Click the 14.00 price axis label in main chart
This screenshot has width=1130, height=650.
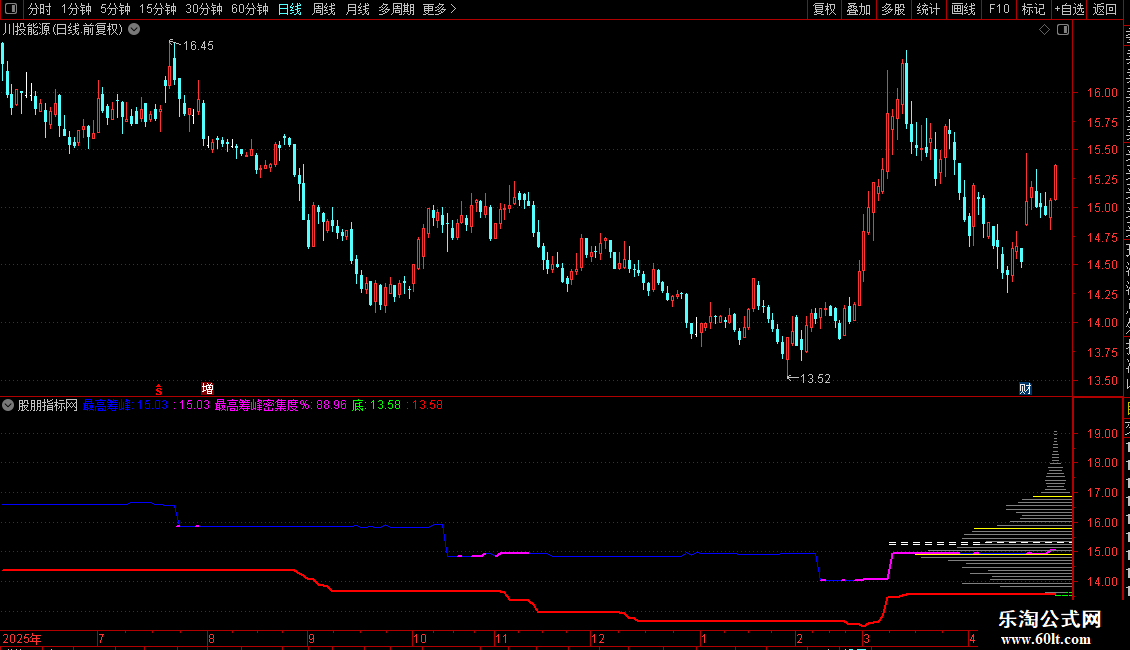1103,323
